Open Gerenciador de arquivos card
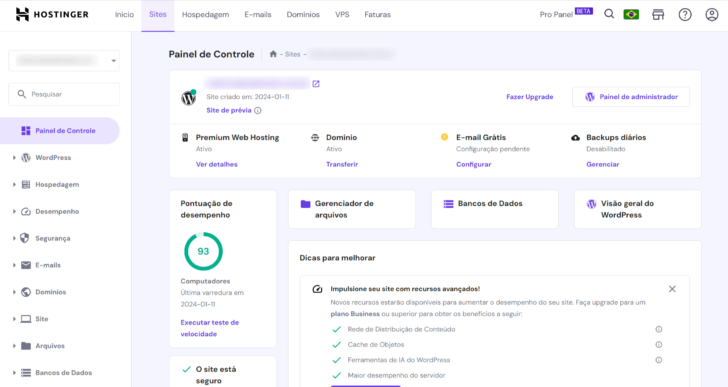728x387 pixels. (352, 209)
